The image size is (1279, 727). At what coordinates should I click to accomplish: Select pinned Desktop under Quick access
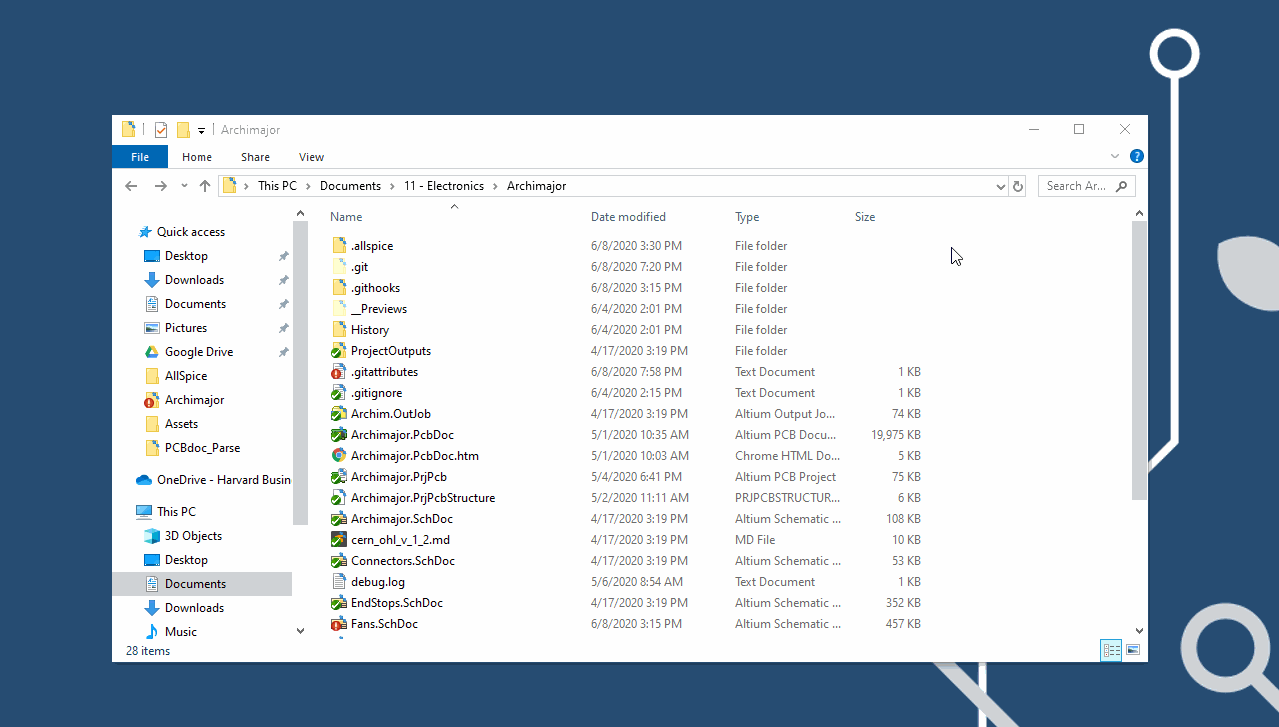coord(186,256)
